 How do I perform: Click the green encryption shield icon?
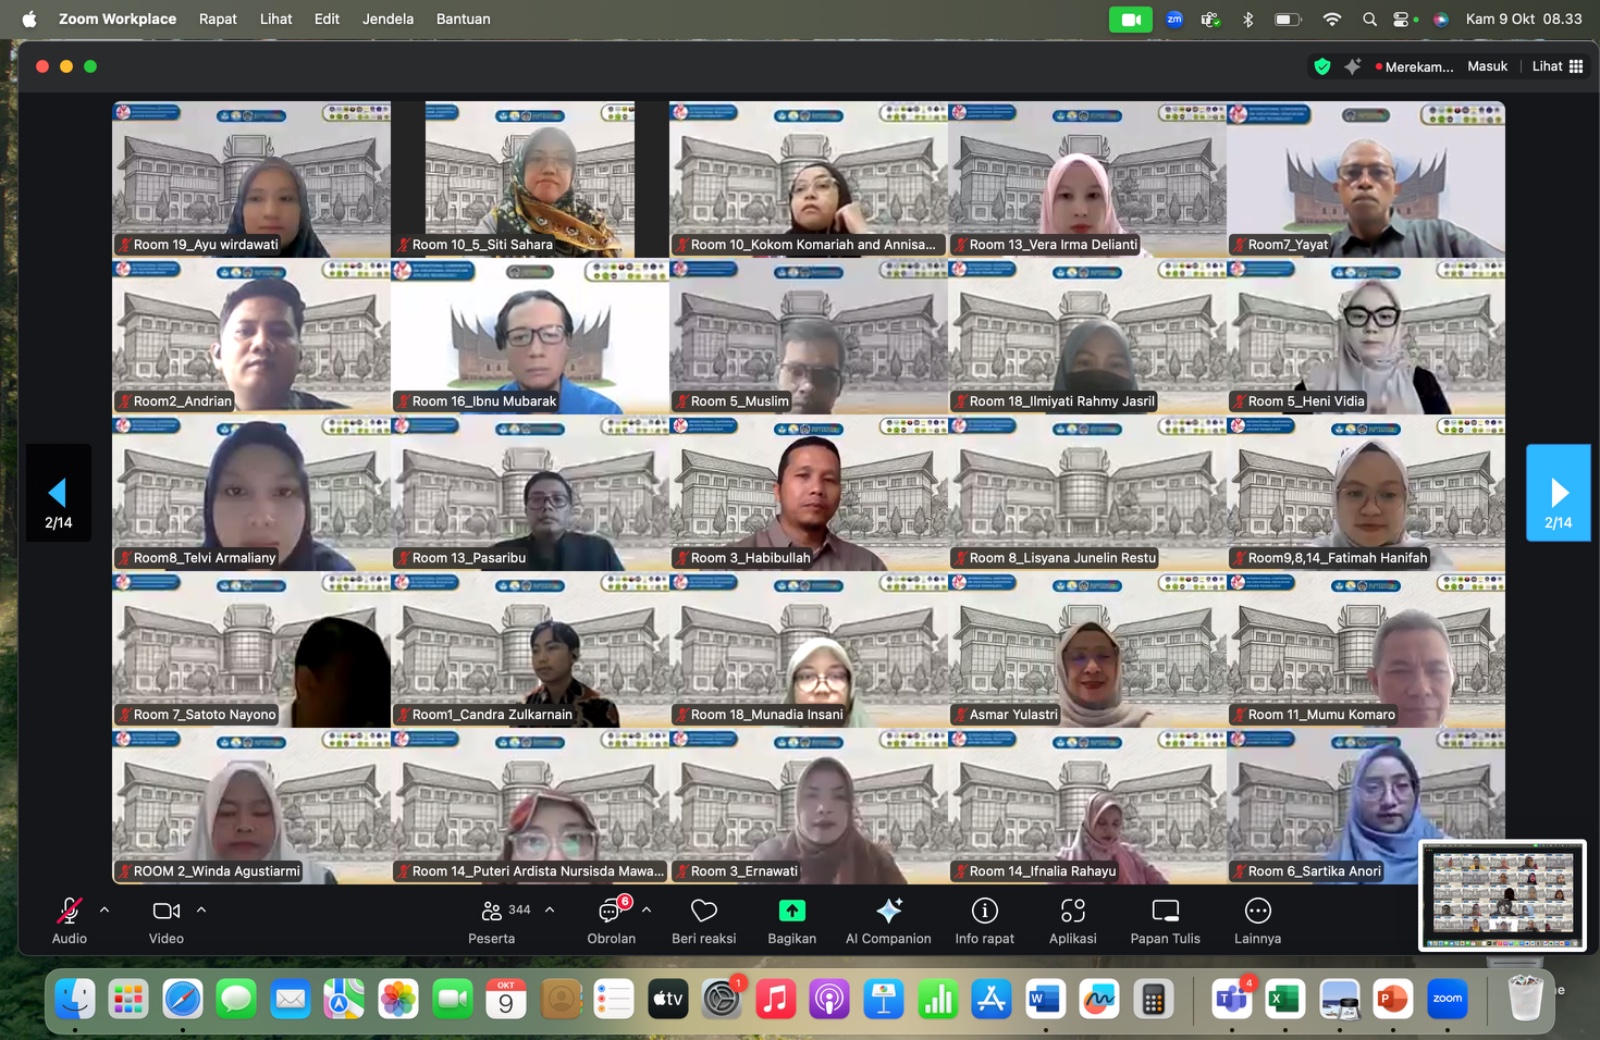1322,67
